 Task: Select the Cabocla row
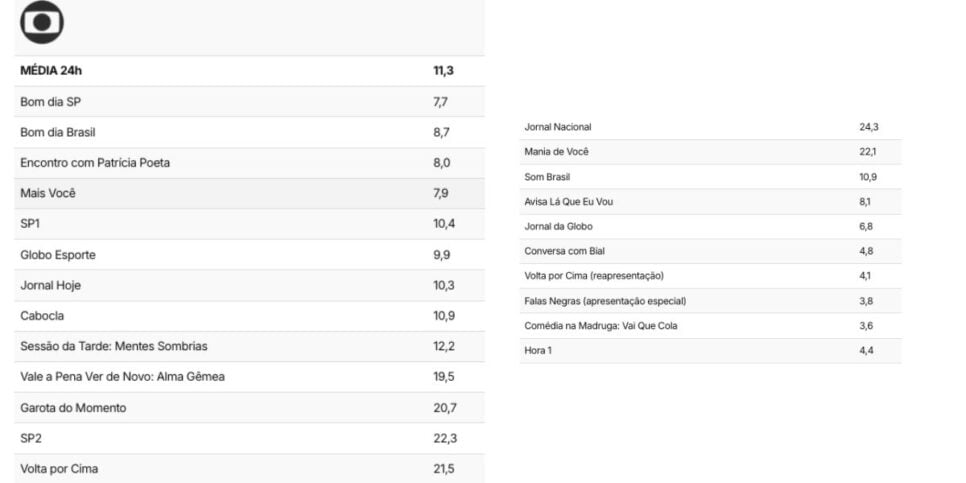point(249,316)
